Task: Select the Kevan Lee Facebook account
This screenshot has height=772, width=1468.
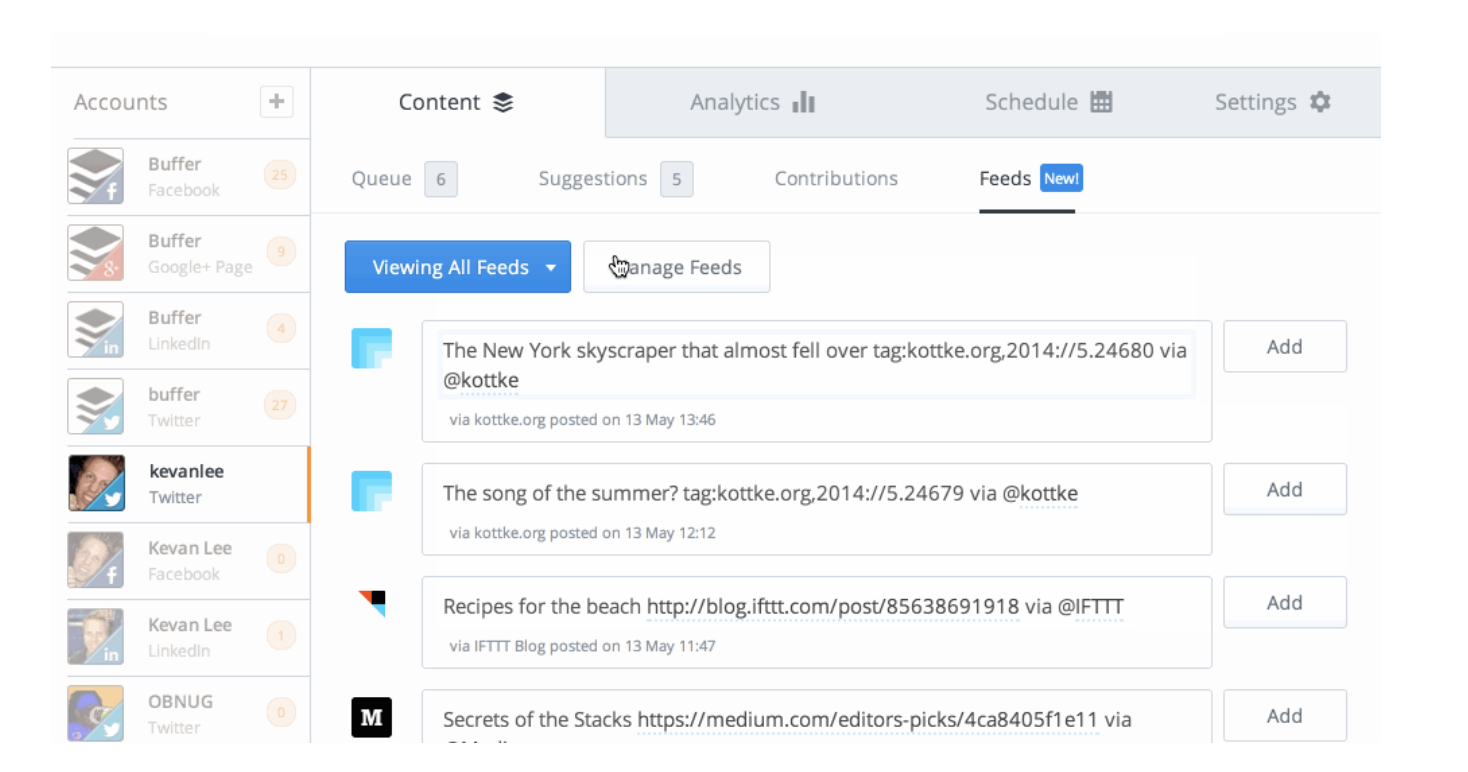Action: click(x=188, y=562)
